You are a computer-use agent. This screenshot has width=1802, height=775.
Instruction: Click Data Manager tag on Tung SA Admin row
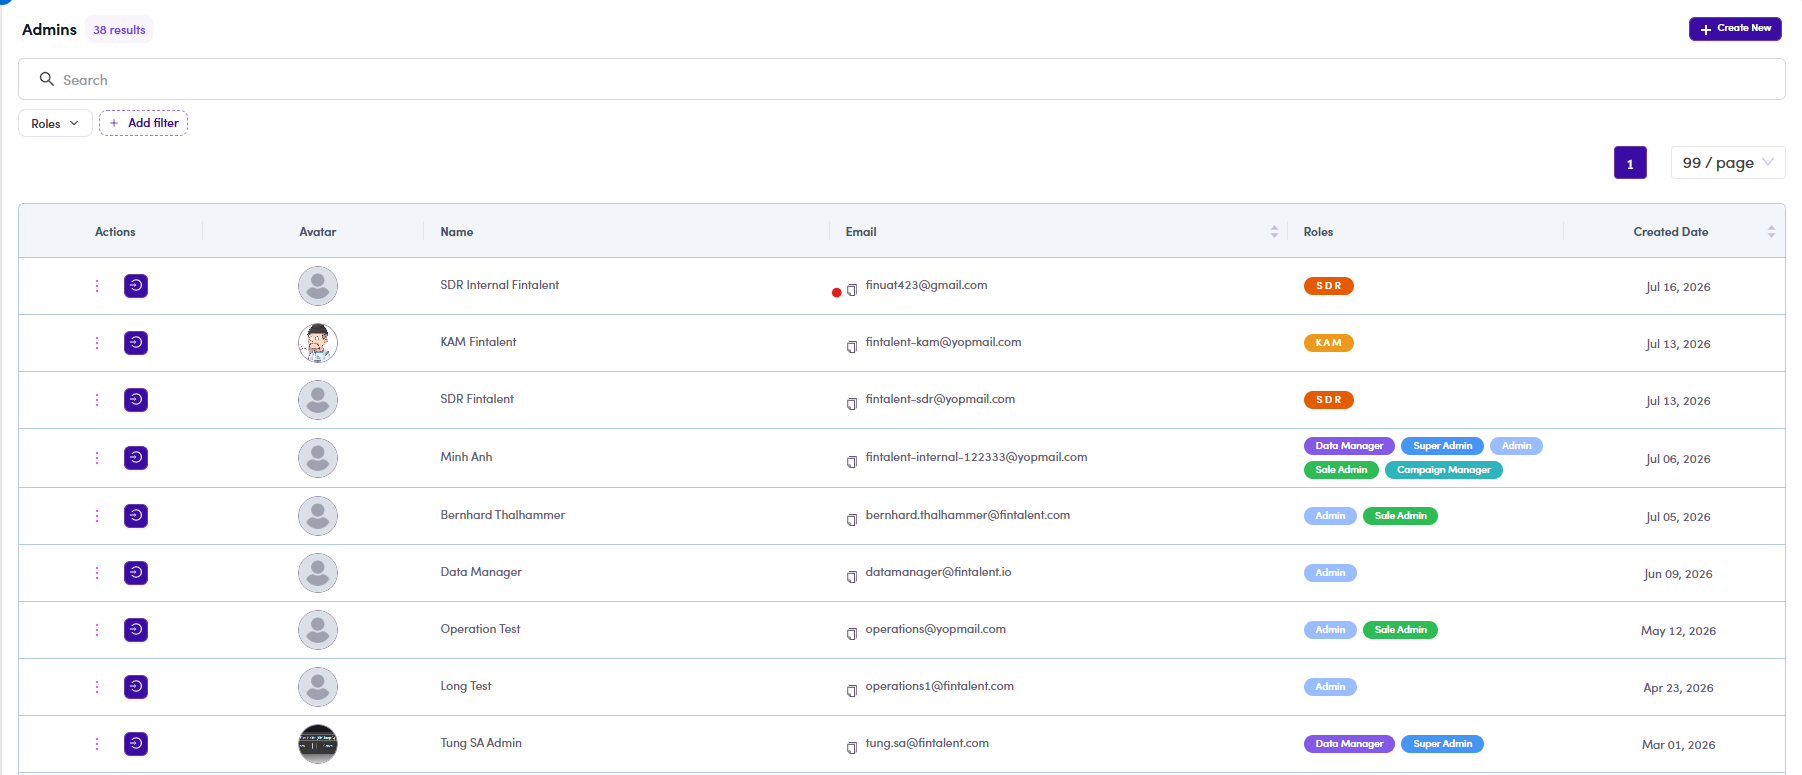point(1349,744)
